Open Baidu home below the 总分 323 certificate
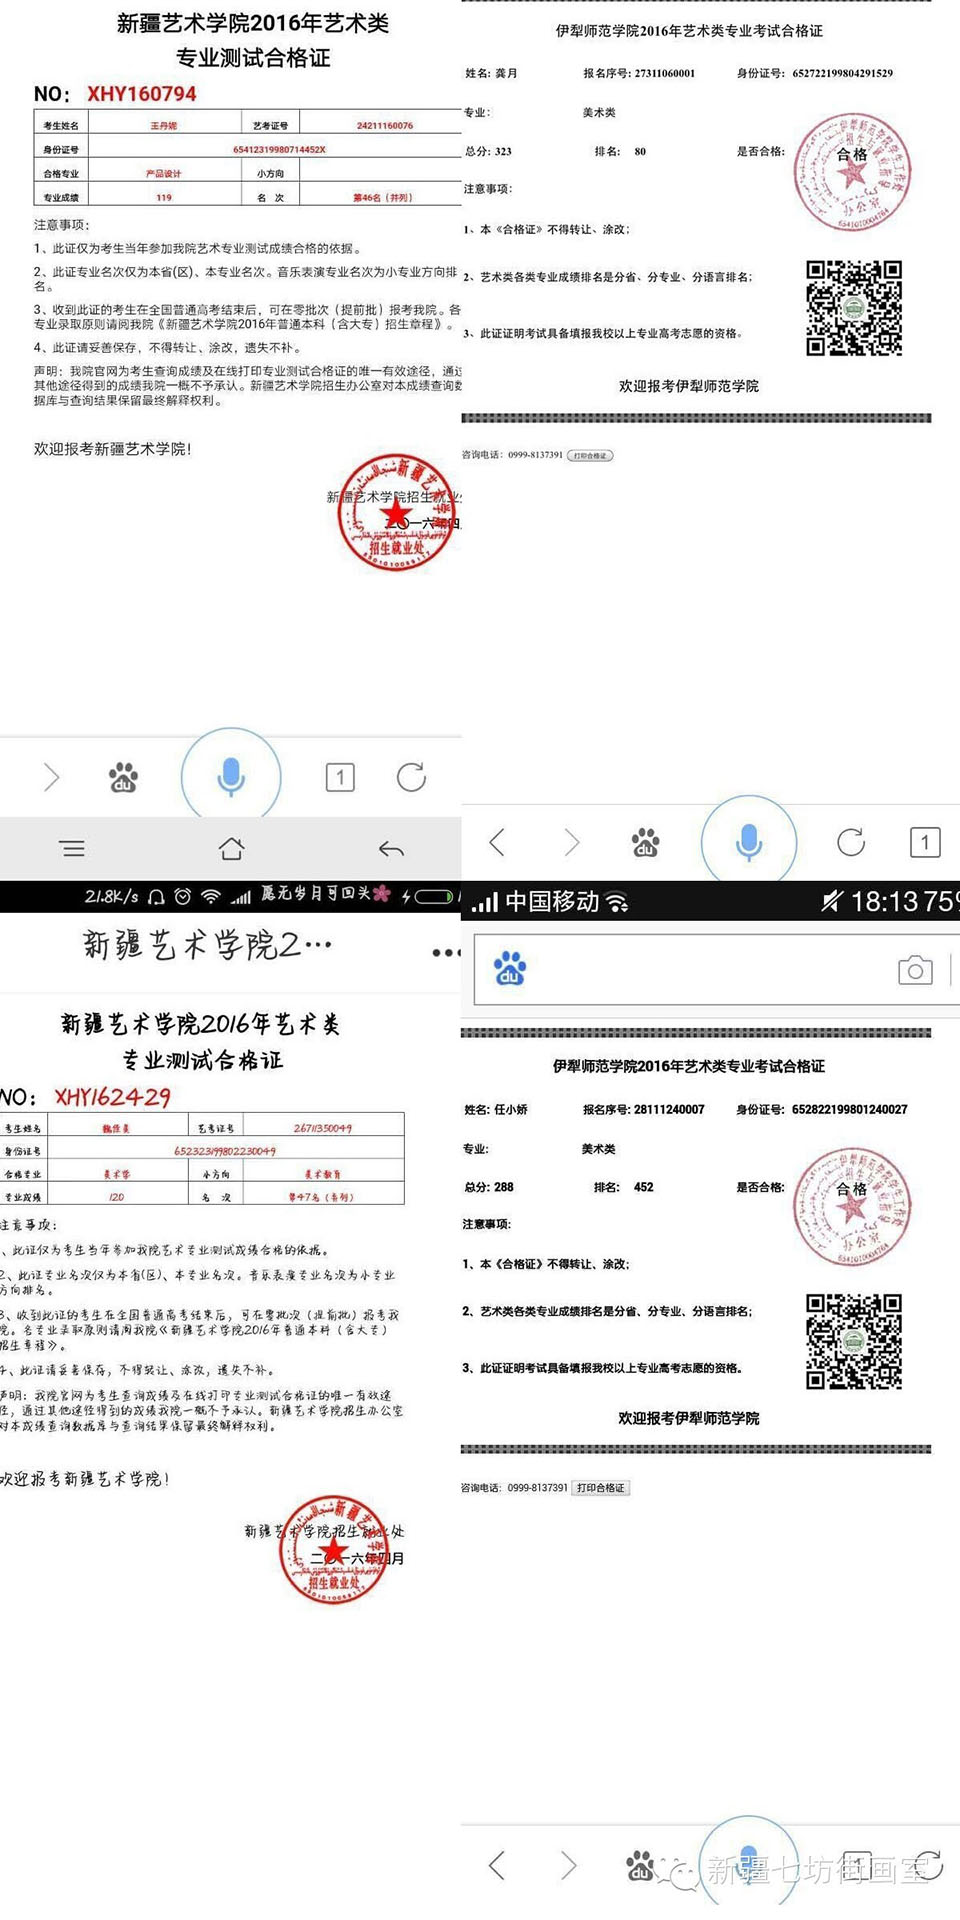The image size is (960, 1920). click(x=646, y=843)
